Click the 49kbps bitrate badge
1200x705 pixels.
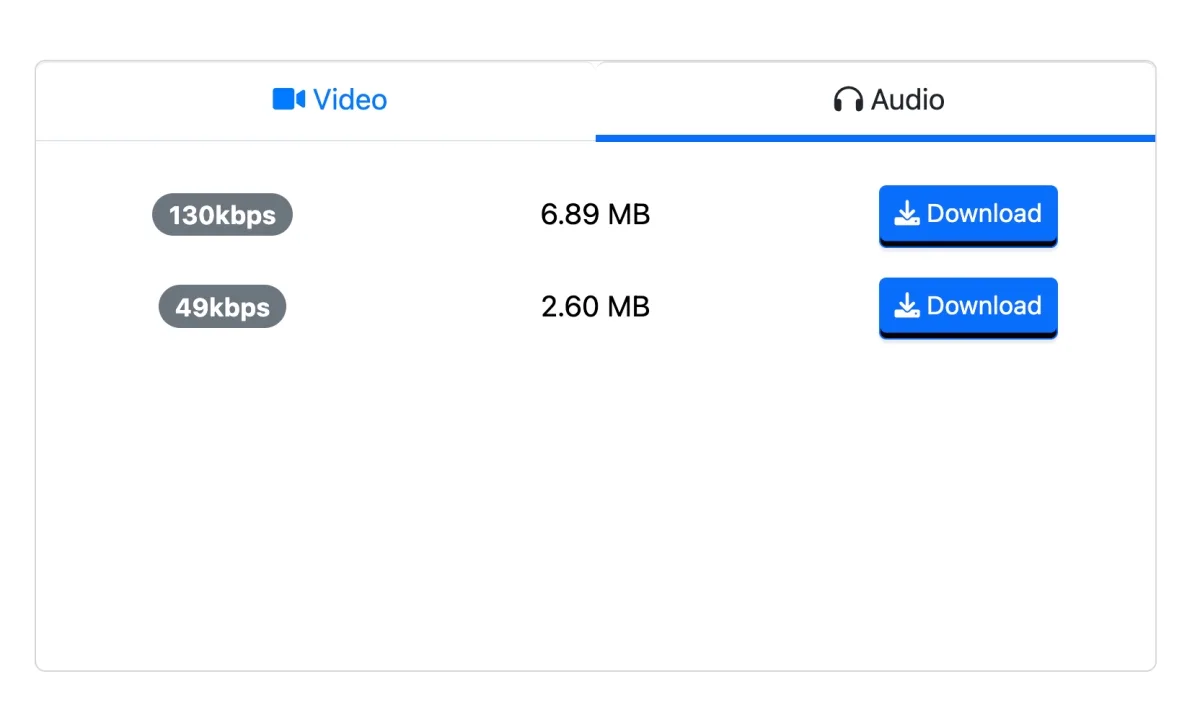222,307
